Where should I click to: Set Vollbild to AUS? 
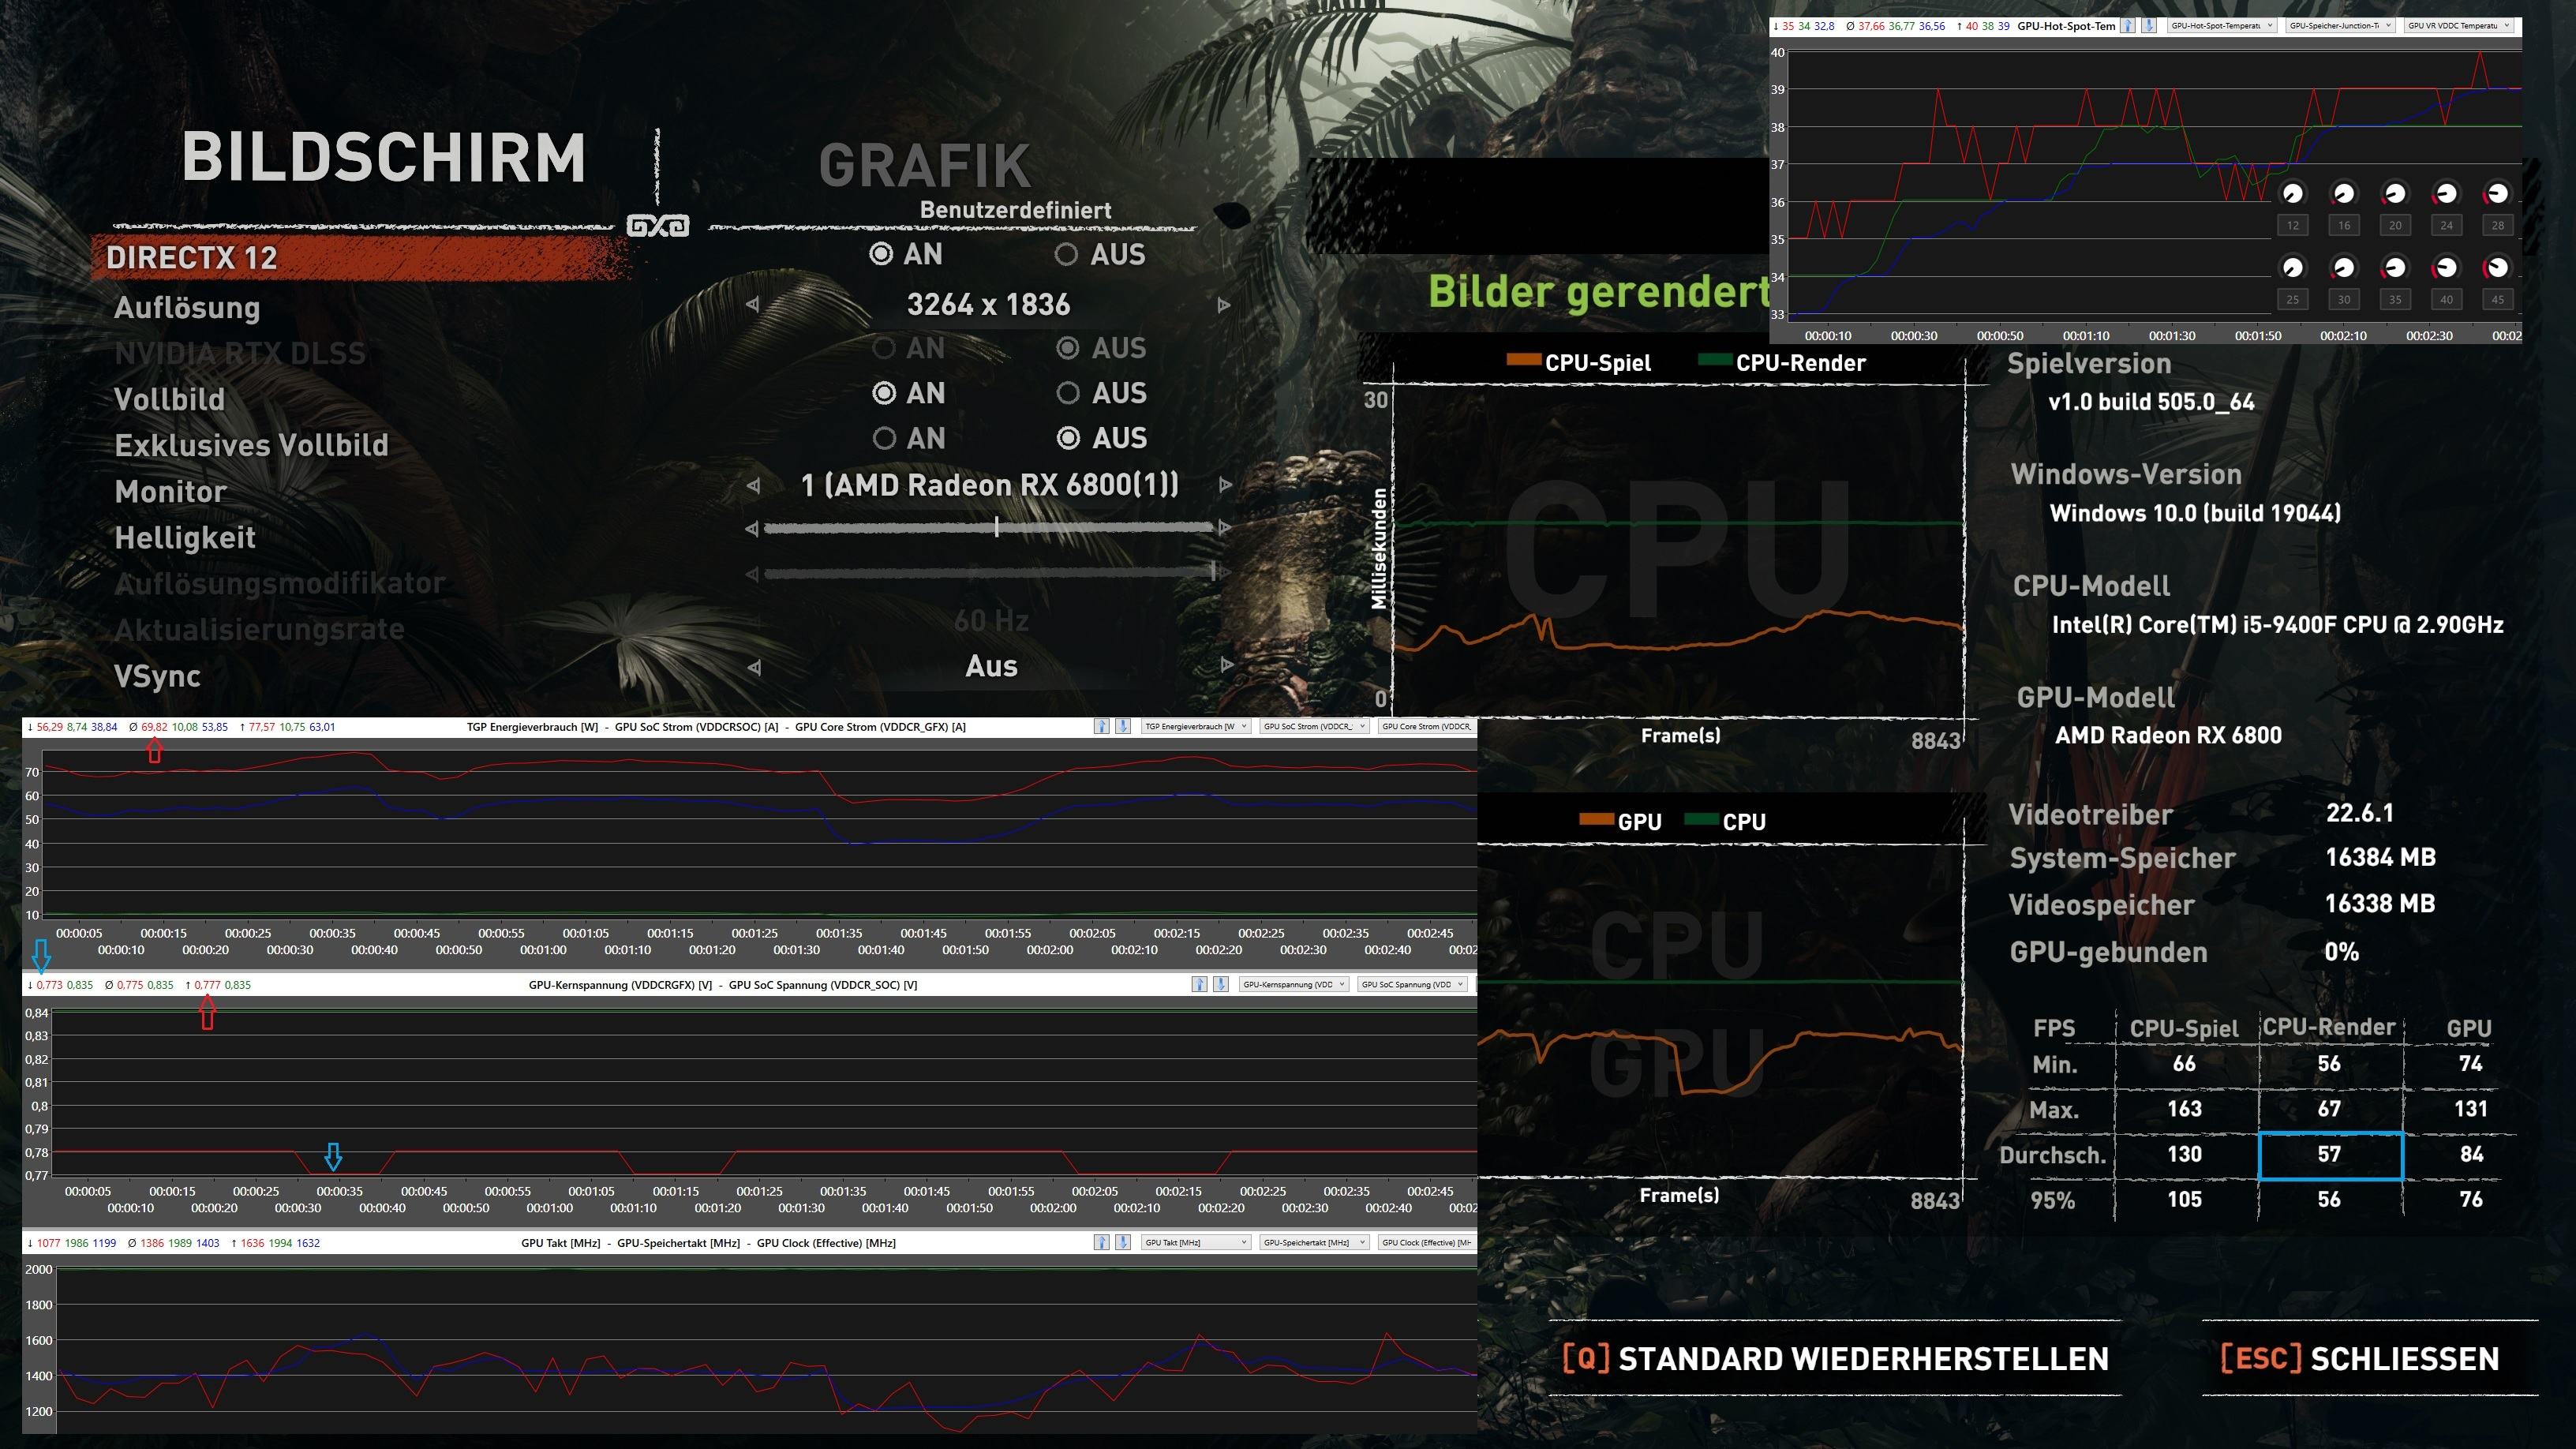click(1102, 393)
